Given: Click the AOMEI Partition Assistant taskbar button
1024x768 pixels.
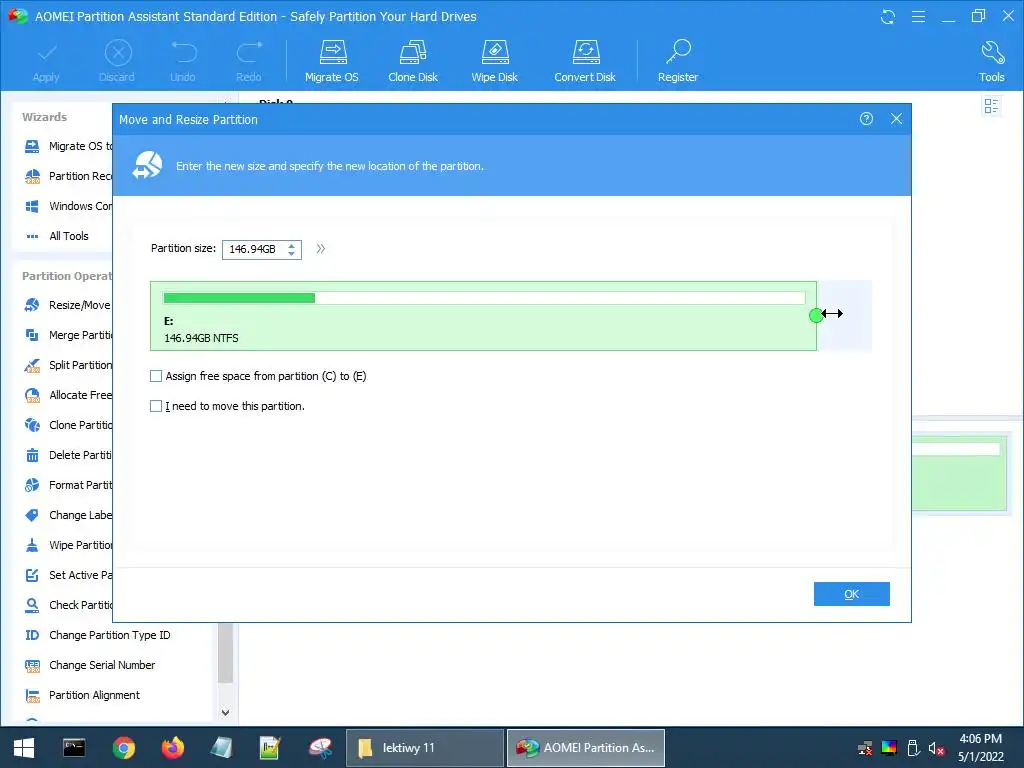Looking at the screenshot, I should [586, 748].
